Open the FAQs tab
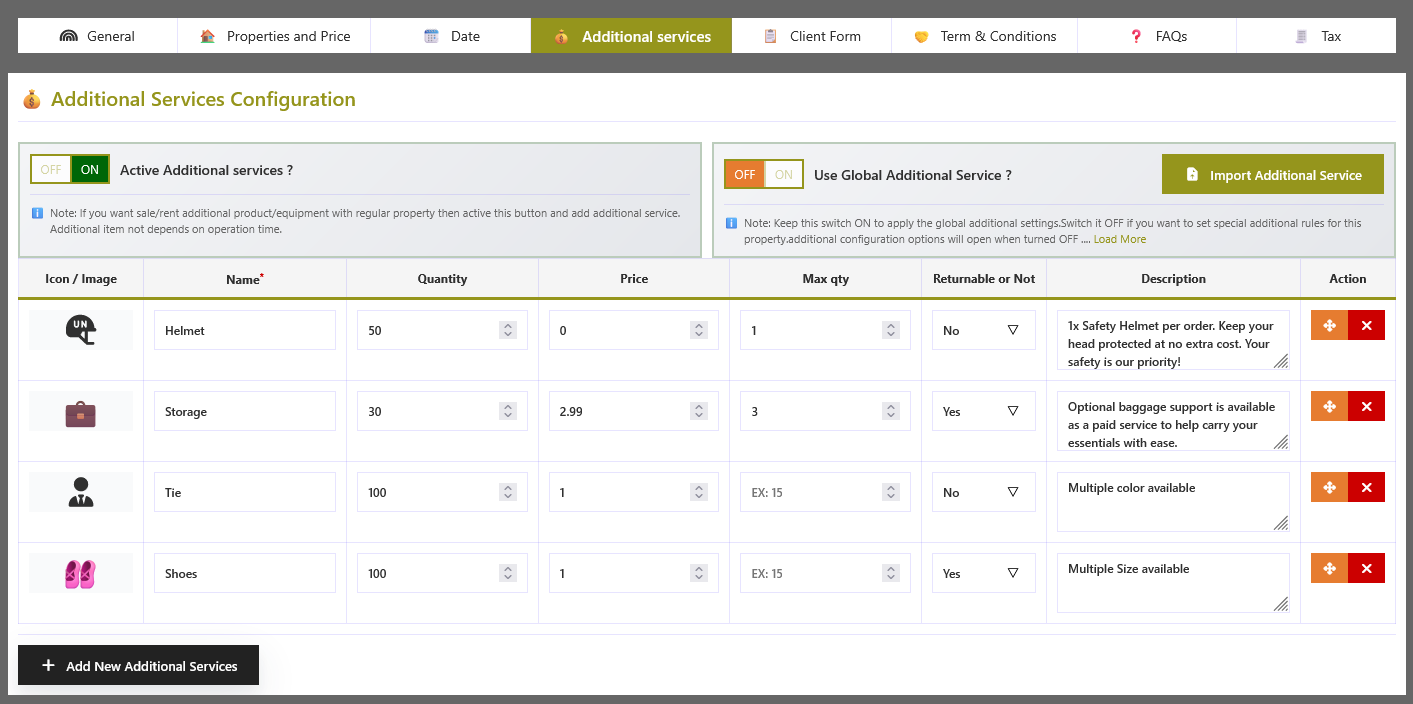 click(x=1157, y=36)
